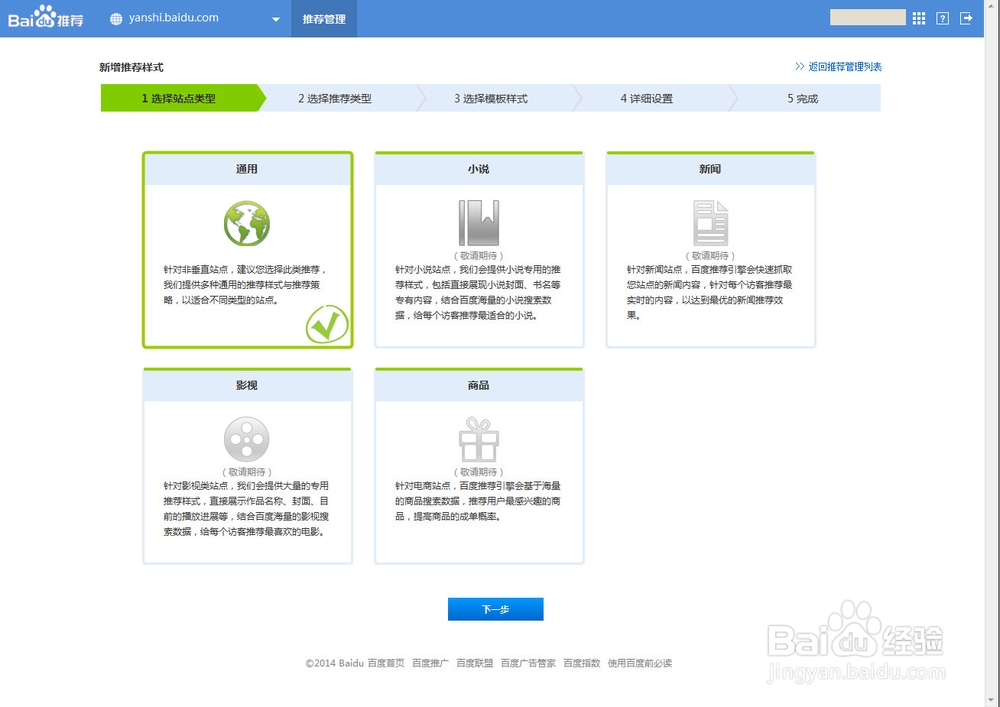Click the 下一步 button

point(495,608)
